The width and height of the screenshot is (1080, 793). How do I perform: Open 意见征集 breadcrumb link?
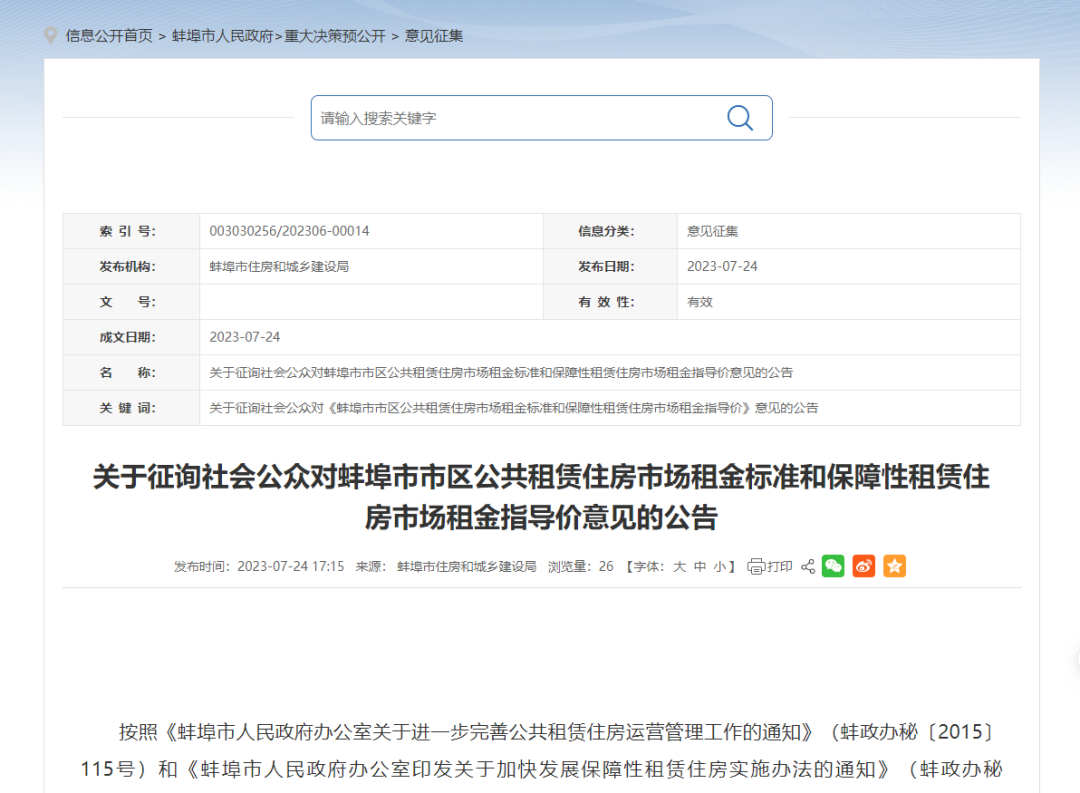click(x=434, y=36)
